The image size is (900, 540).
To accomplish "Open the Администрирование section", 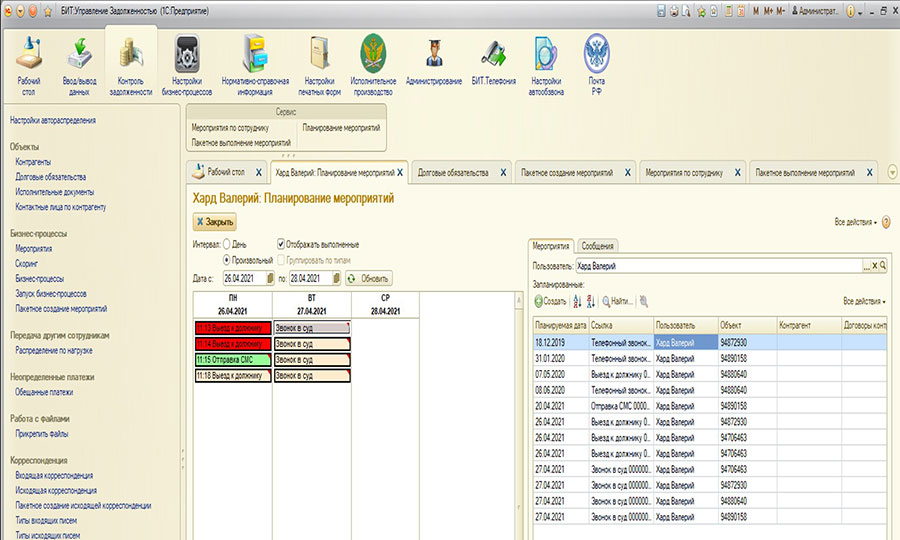I will tap(434, 54).
